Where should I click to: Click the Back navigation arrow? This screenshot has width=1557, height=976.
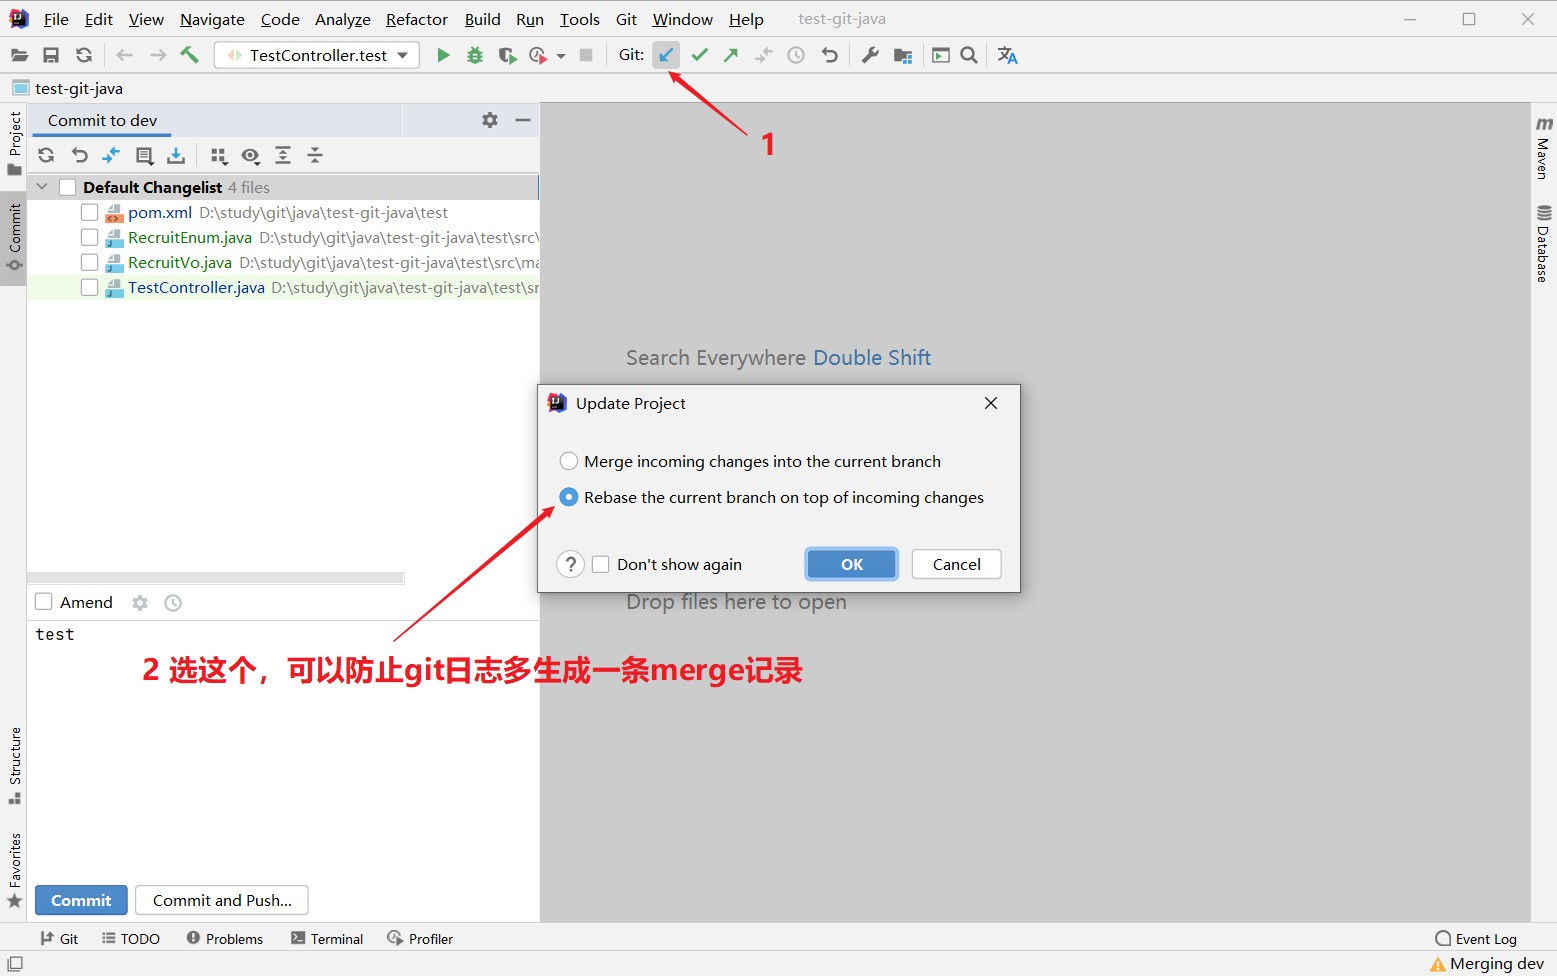point(125,56)
